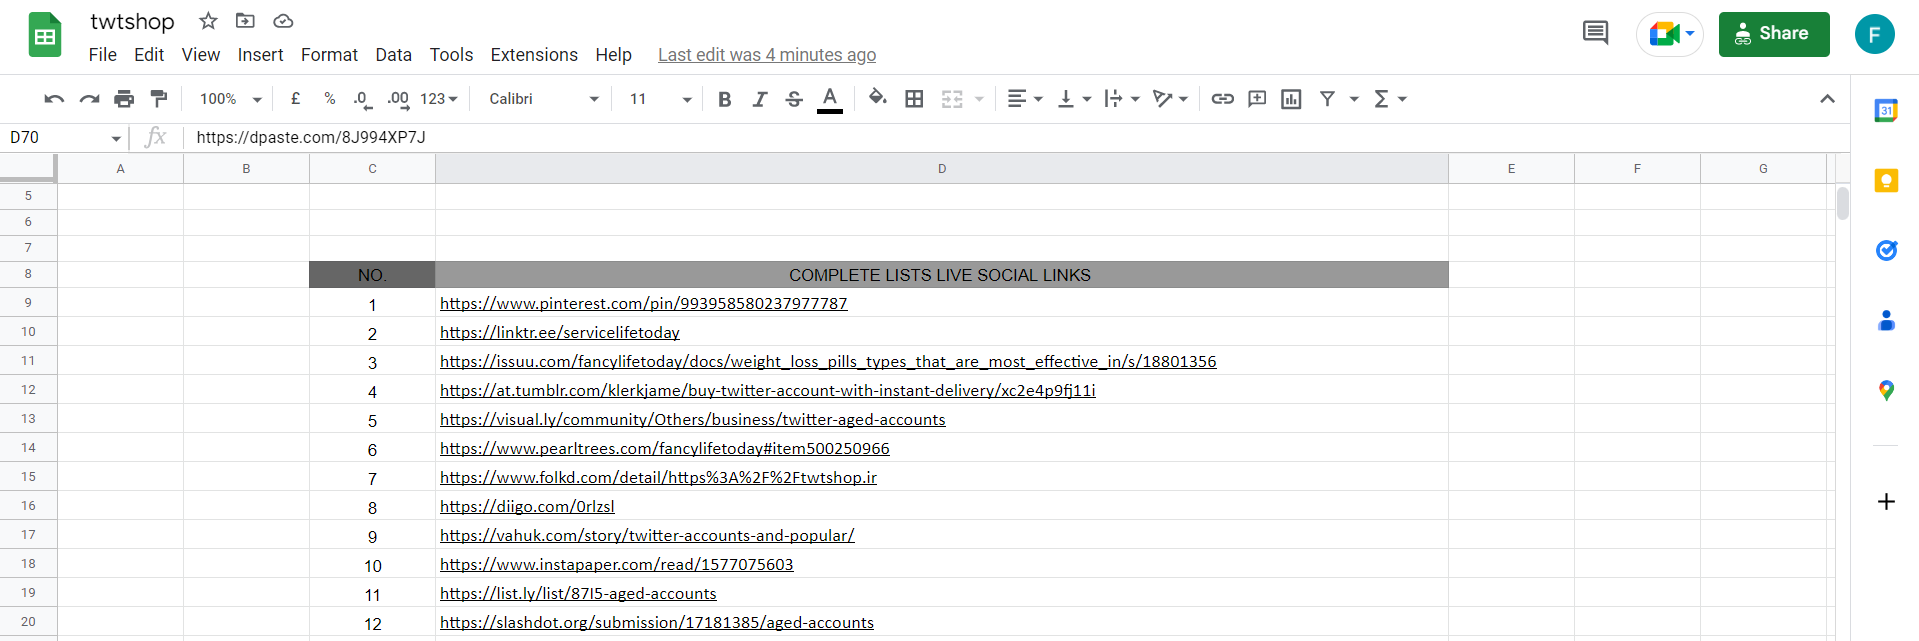Viewport: 1919px width, 641px height.
Task: Open the Extensions menu
Action: [x=534, y=55]
